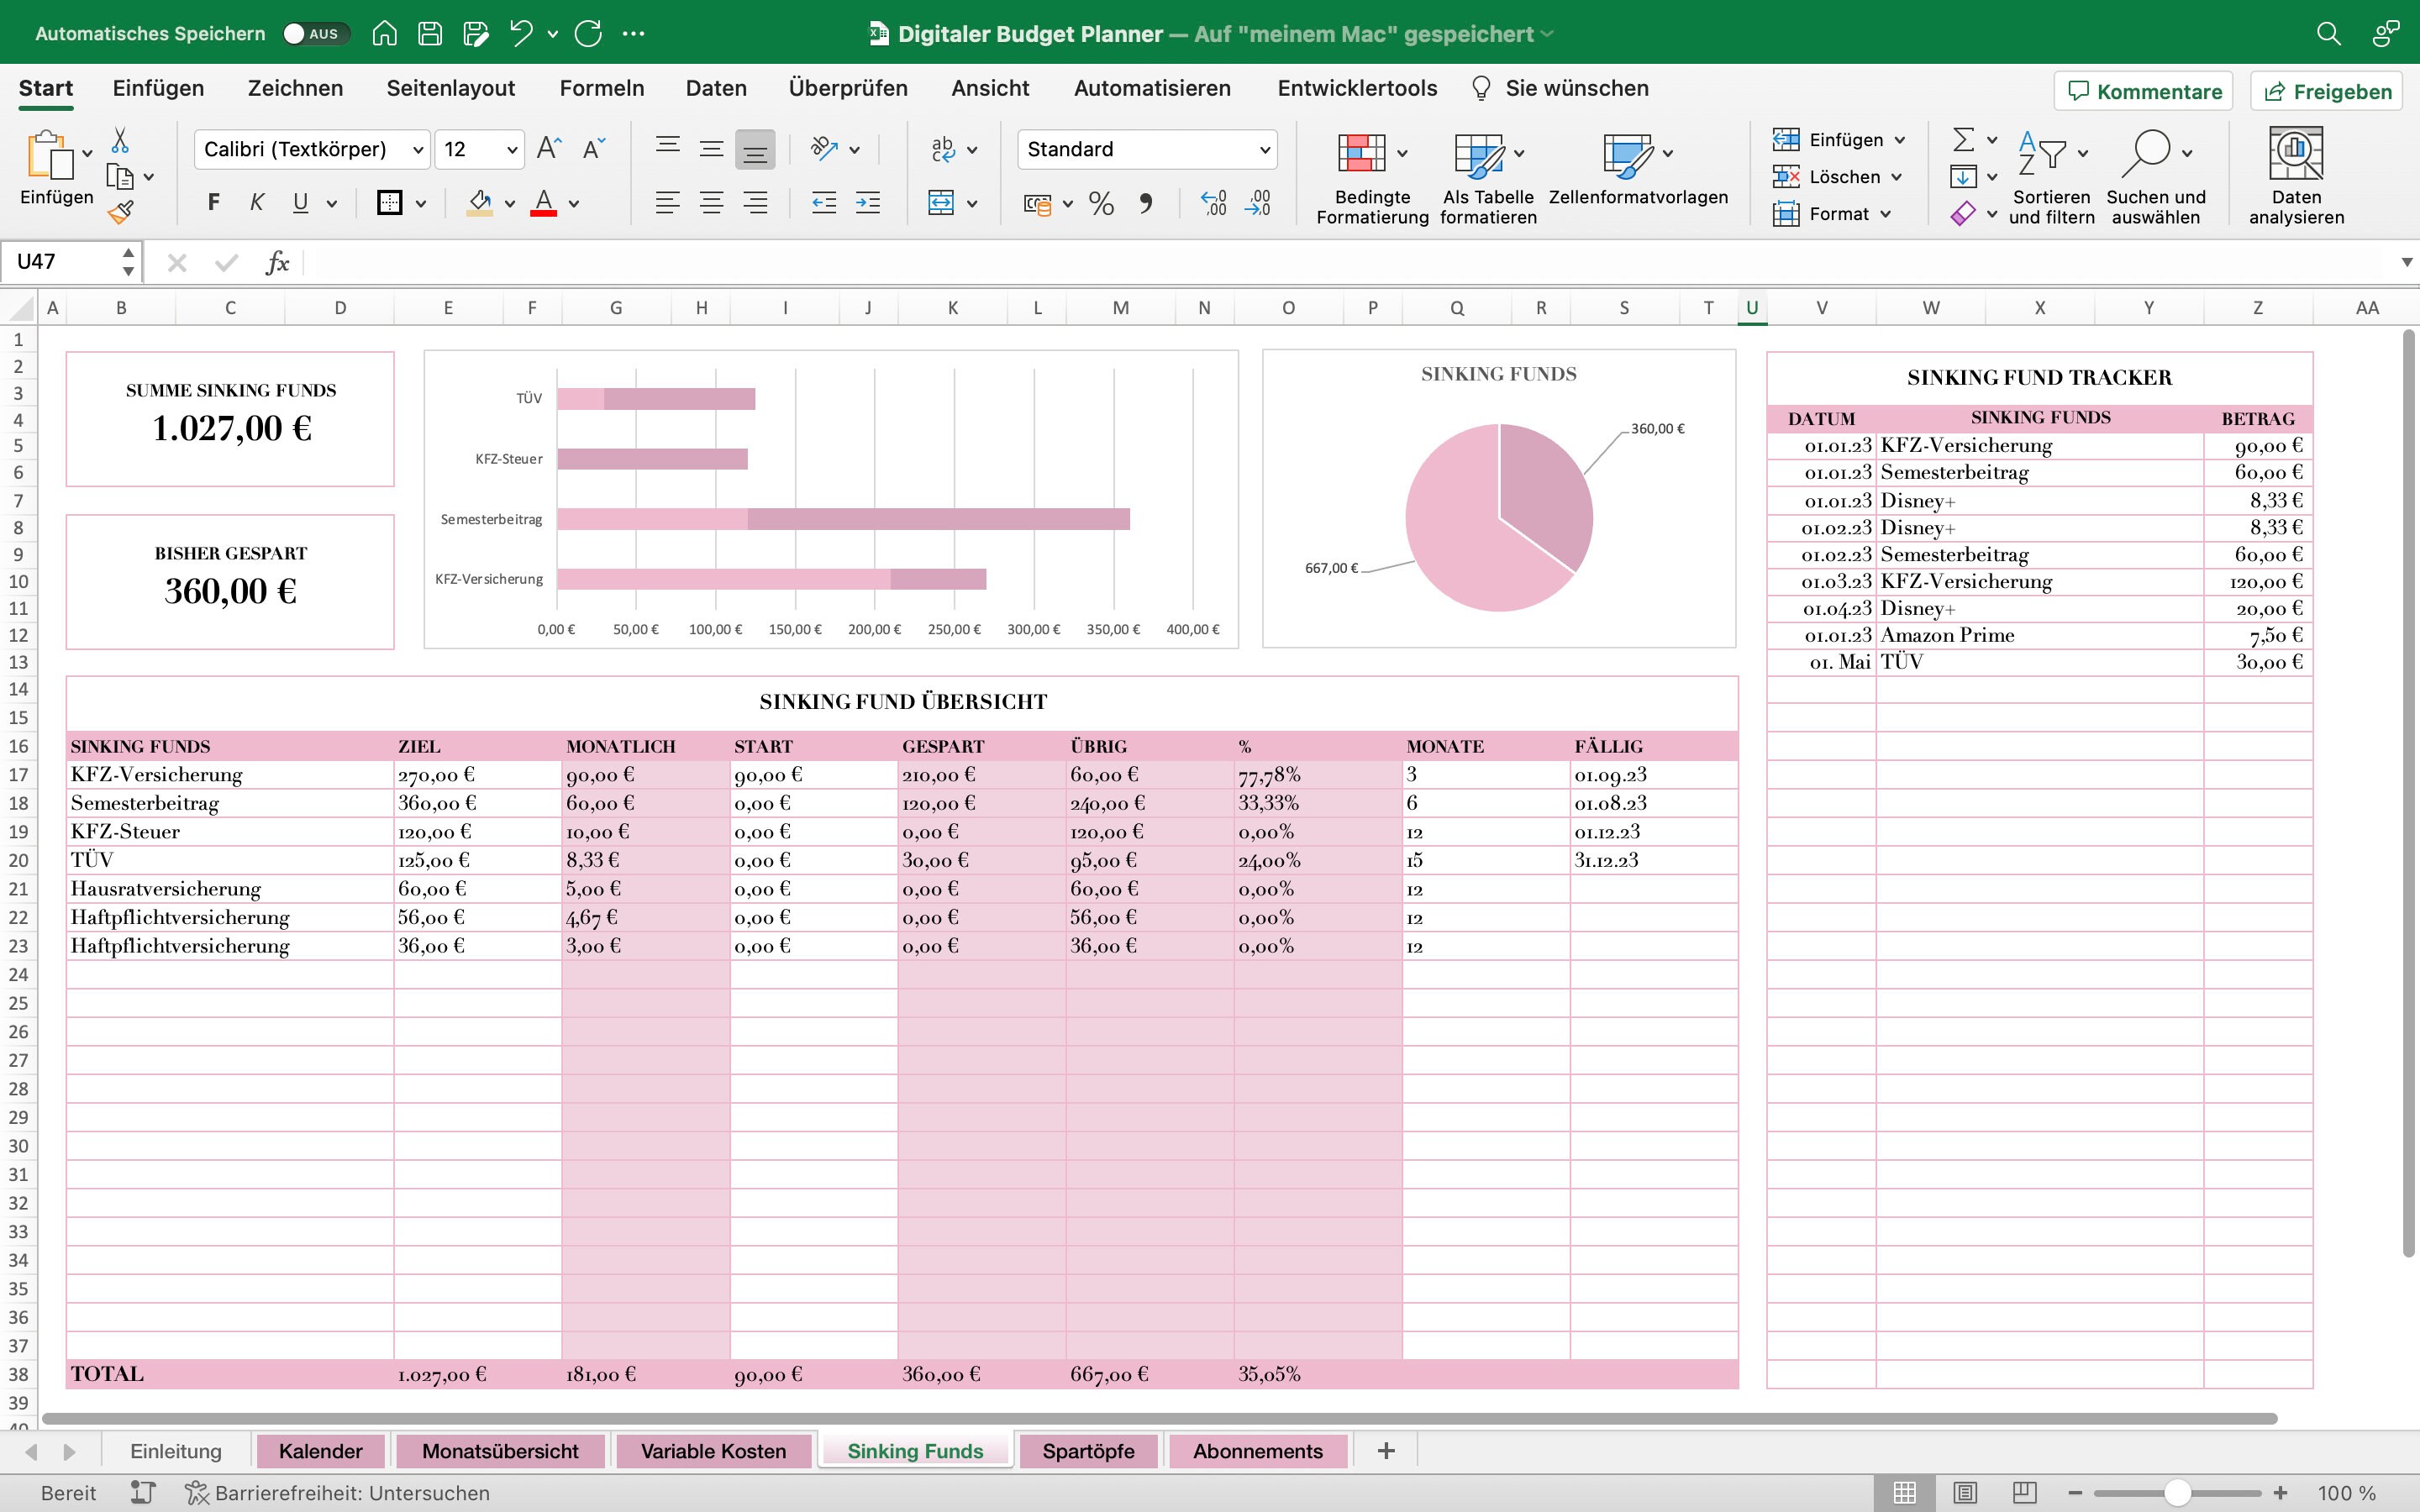Click the fill color bucket swatch
The image size is (2420, 1512).
480,203
